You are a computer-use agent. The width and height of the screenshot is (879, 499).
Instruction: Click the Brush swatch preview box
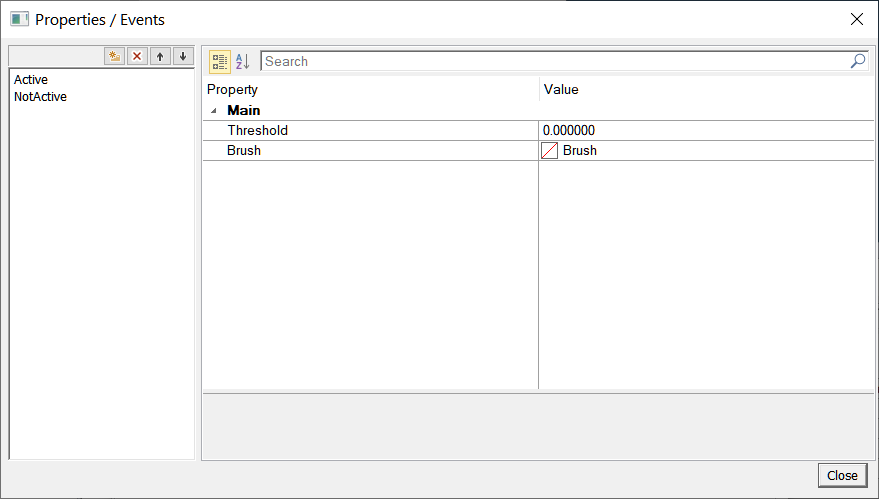click(549, 151)
